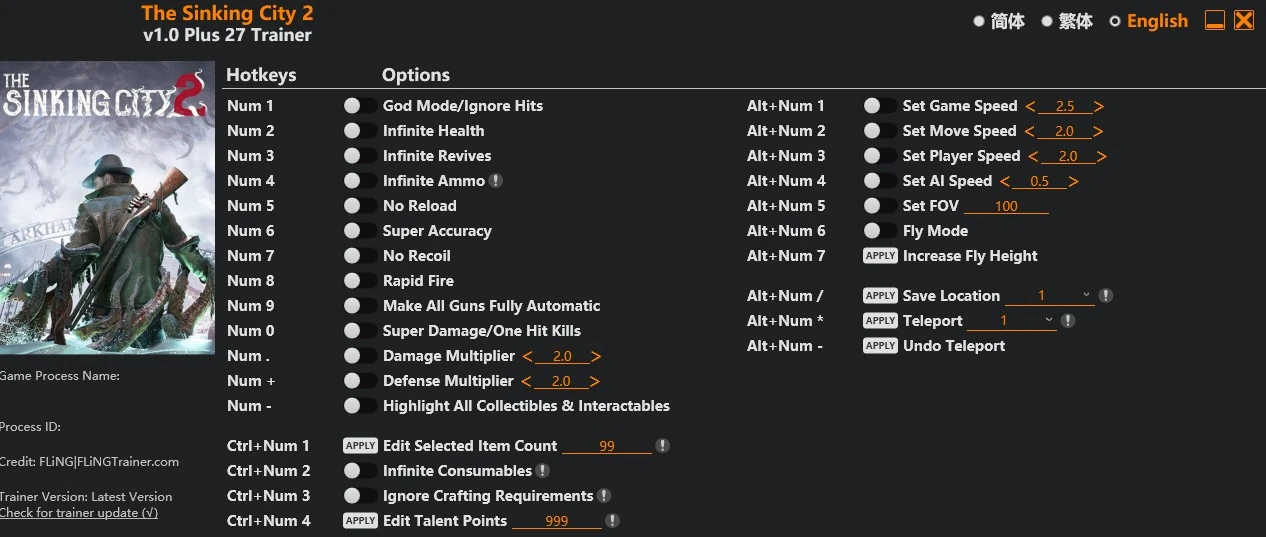Switch language to 简体
1266x537 pixels.
(x=999, y=21)
